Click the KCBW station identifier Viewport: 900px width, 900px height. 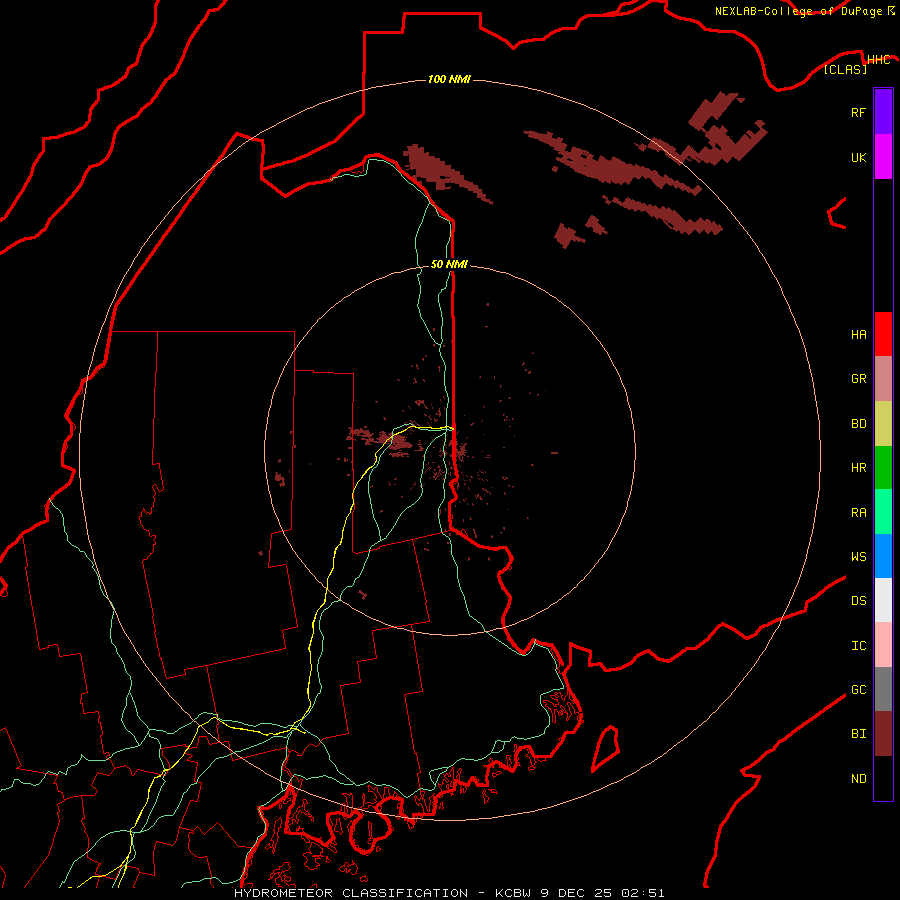514,893
